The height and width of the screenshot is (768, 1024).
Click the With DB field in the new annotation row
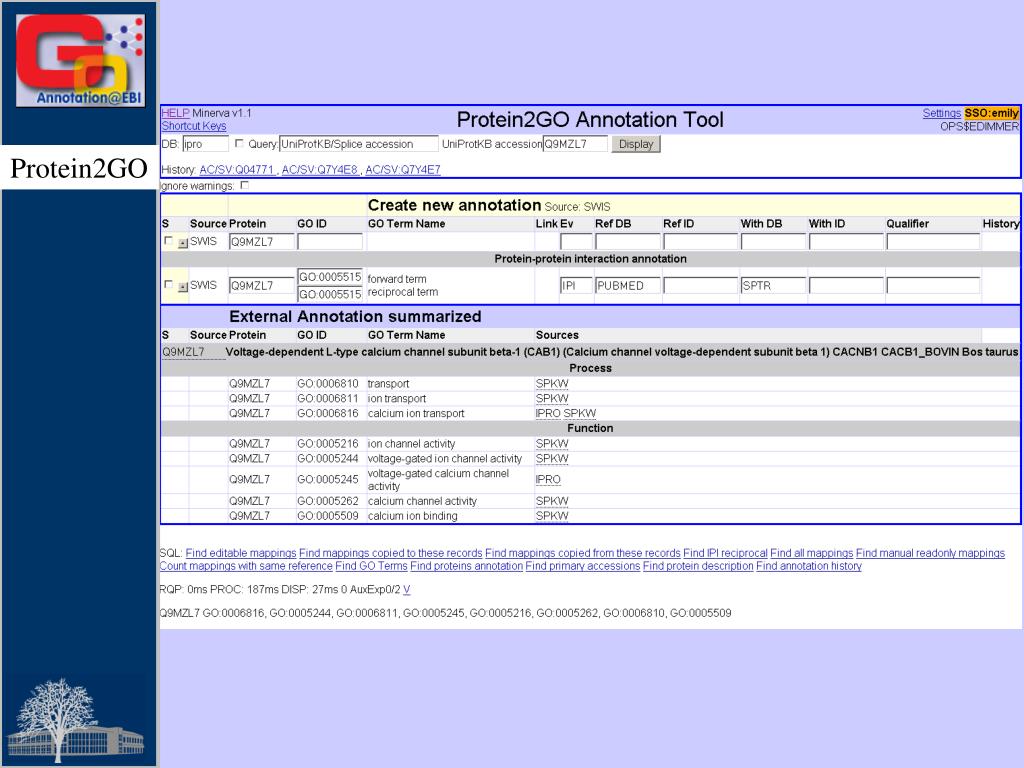coord(773,242)
